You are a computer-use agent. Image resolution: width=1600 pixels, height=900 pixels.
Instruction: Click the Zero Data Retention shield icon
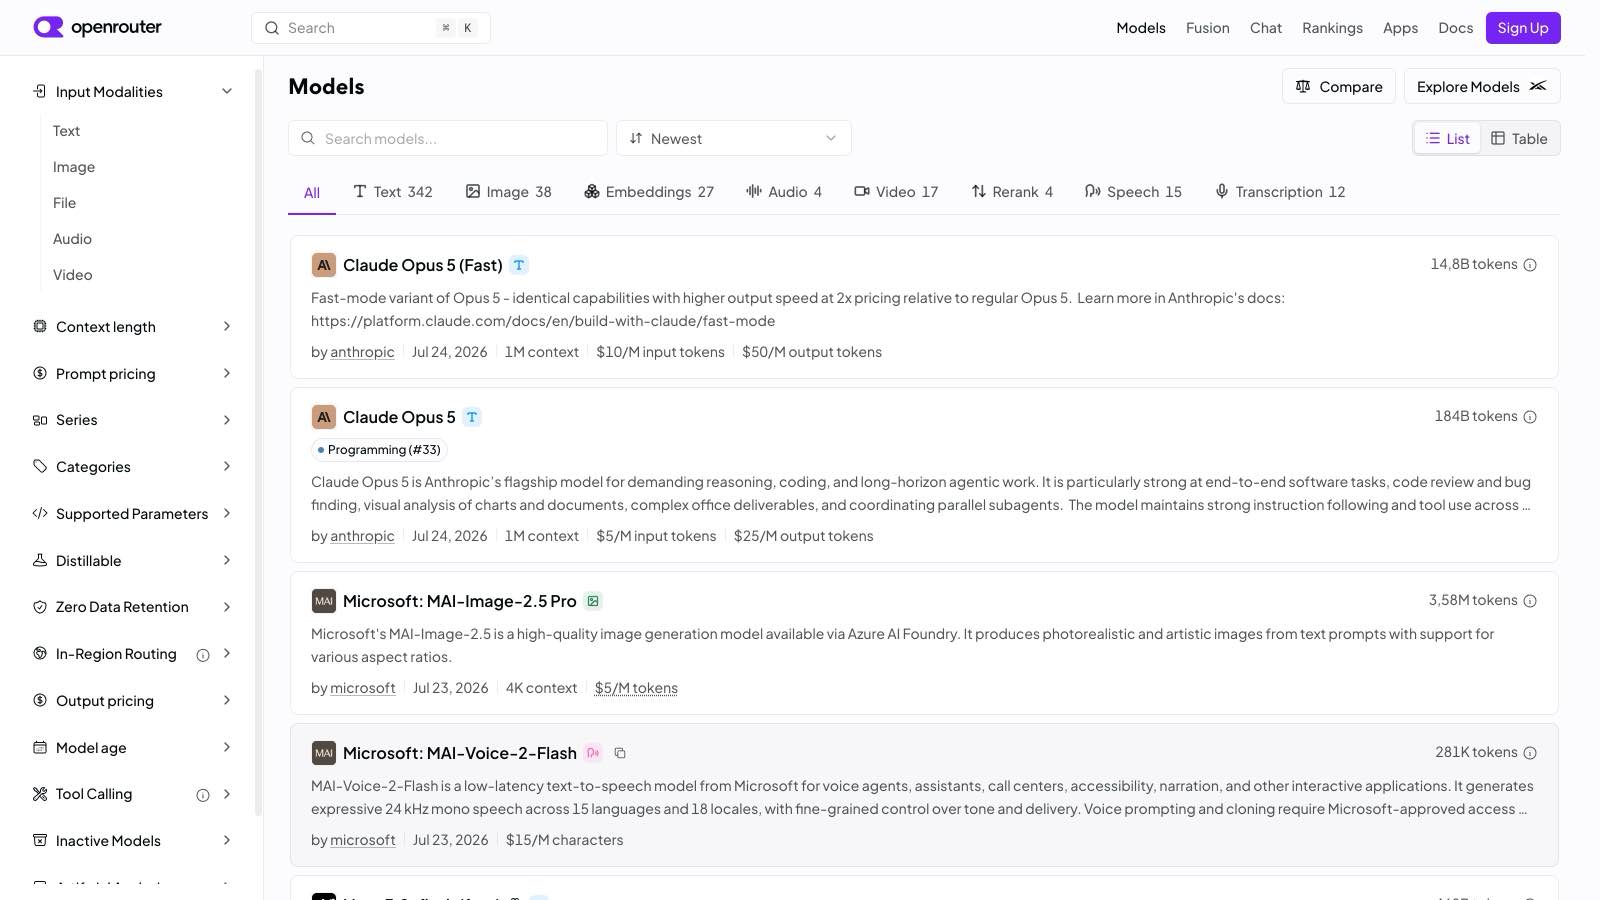[x=40, y=607]
